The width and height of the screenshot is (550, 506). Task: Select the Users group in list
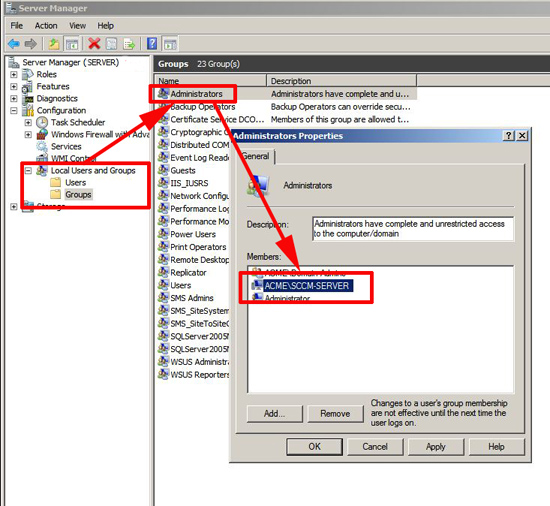(x=181, y=285)
